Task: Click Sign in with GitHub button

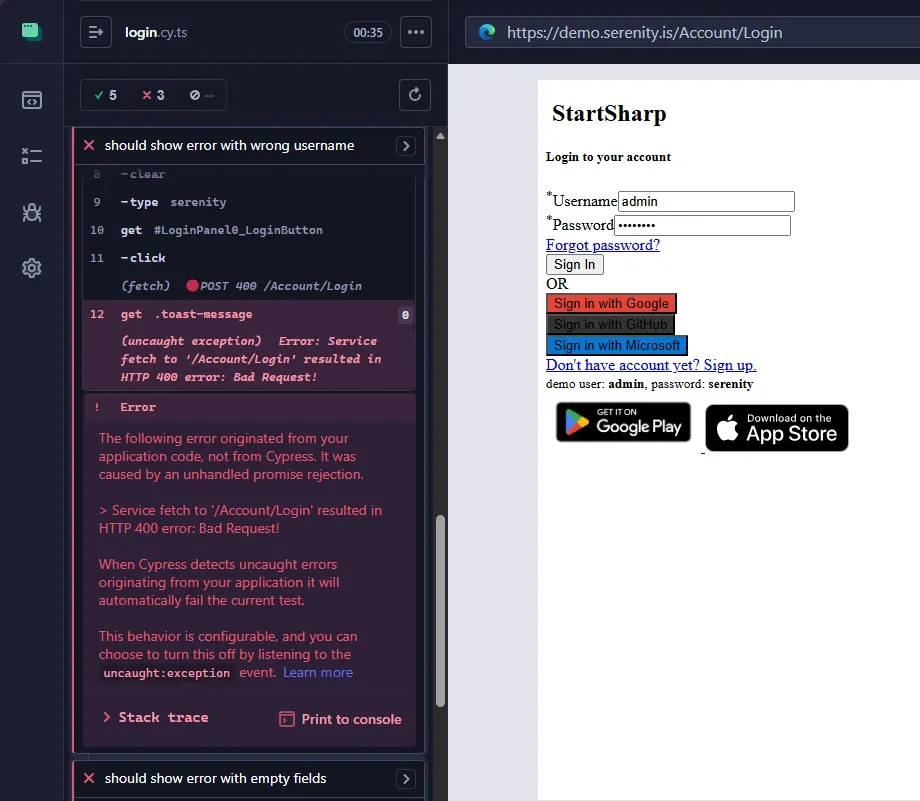Action: [x=610, y=325]
